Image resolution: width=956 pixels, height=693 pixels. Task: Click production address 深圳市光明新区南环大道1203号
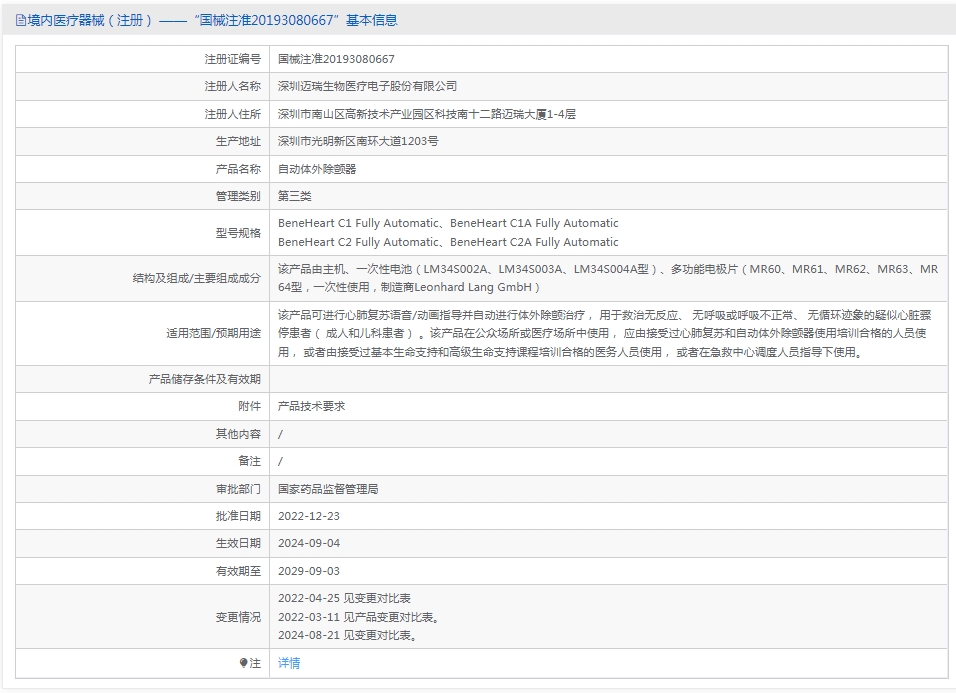pos(358,141)
